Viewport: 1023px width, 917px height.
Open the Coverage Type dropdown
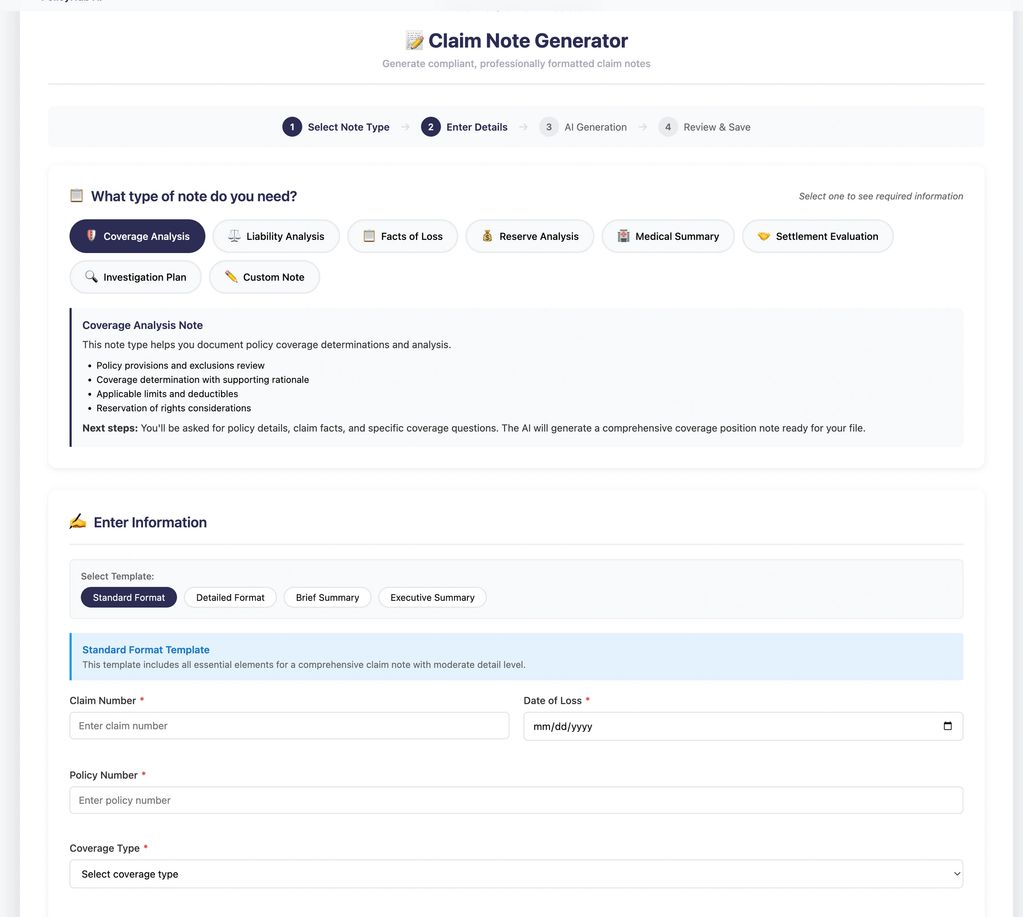point(516,874)
